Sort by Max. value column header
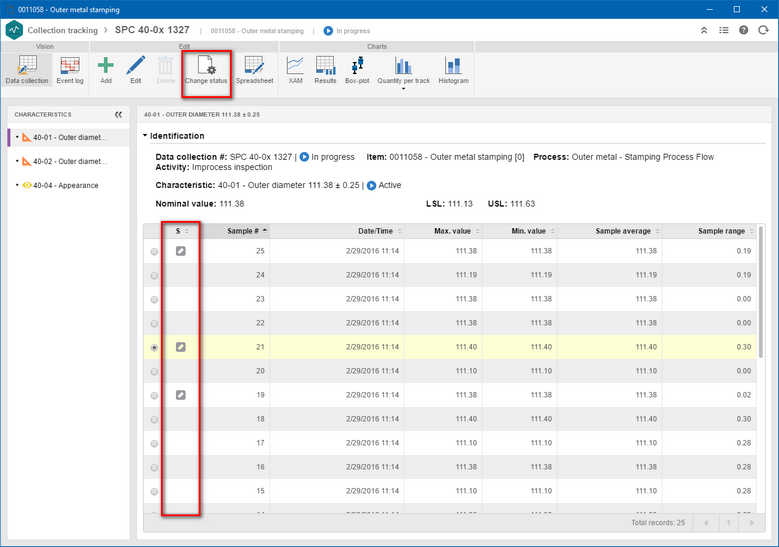779x547 pixels. (x=443, y=231)
